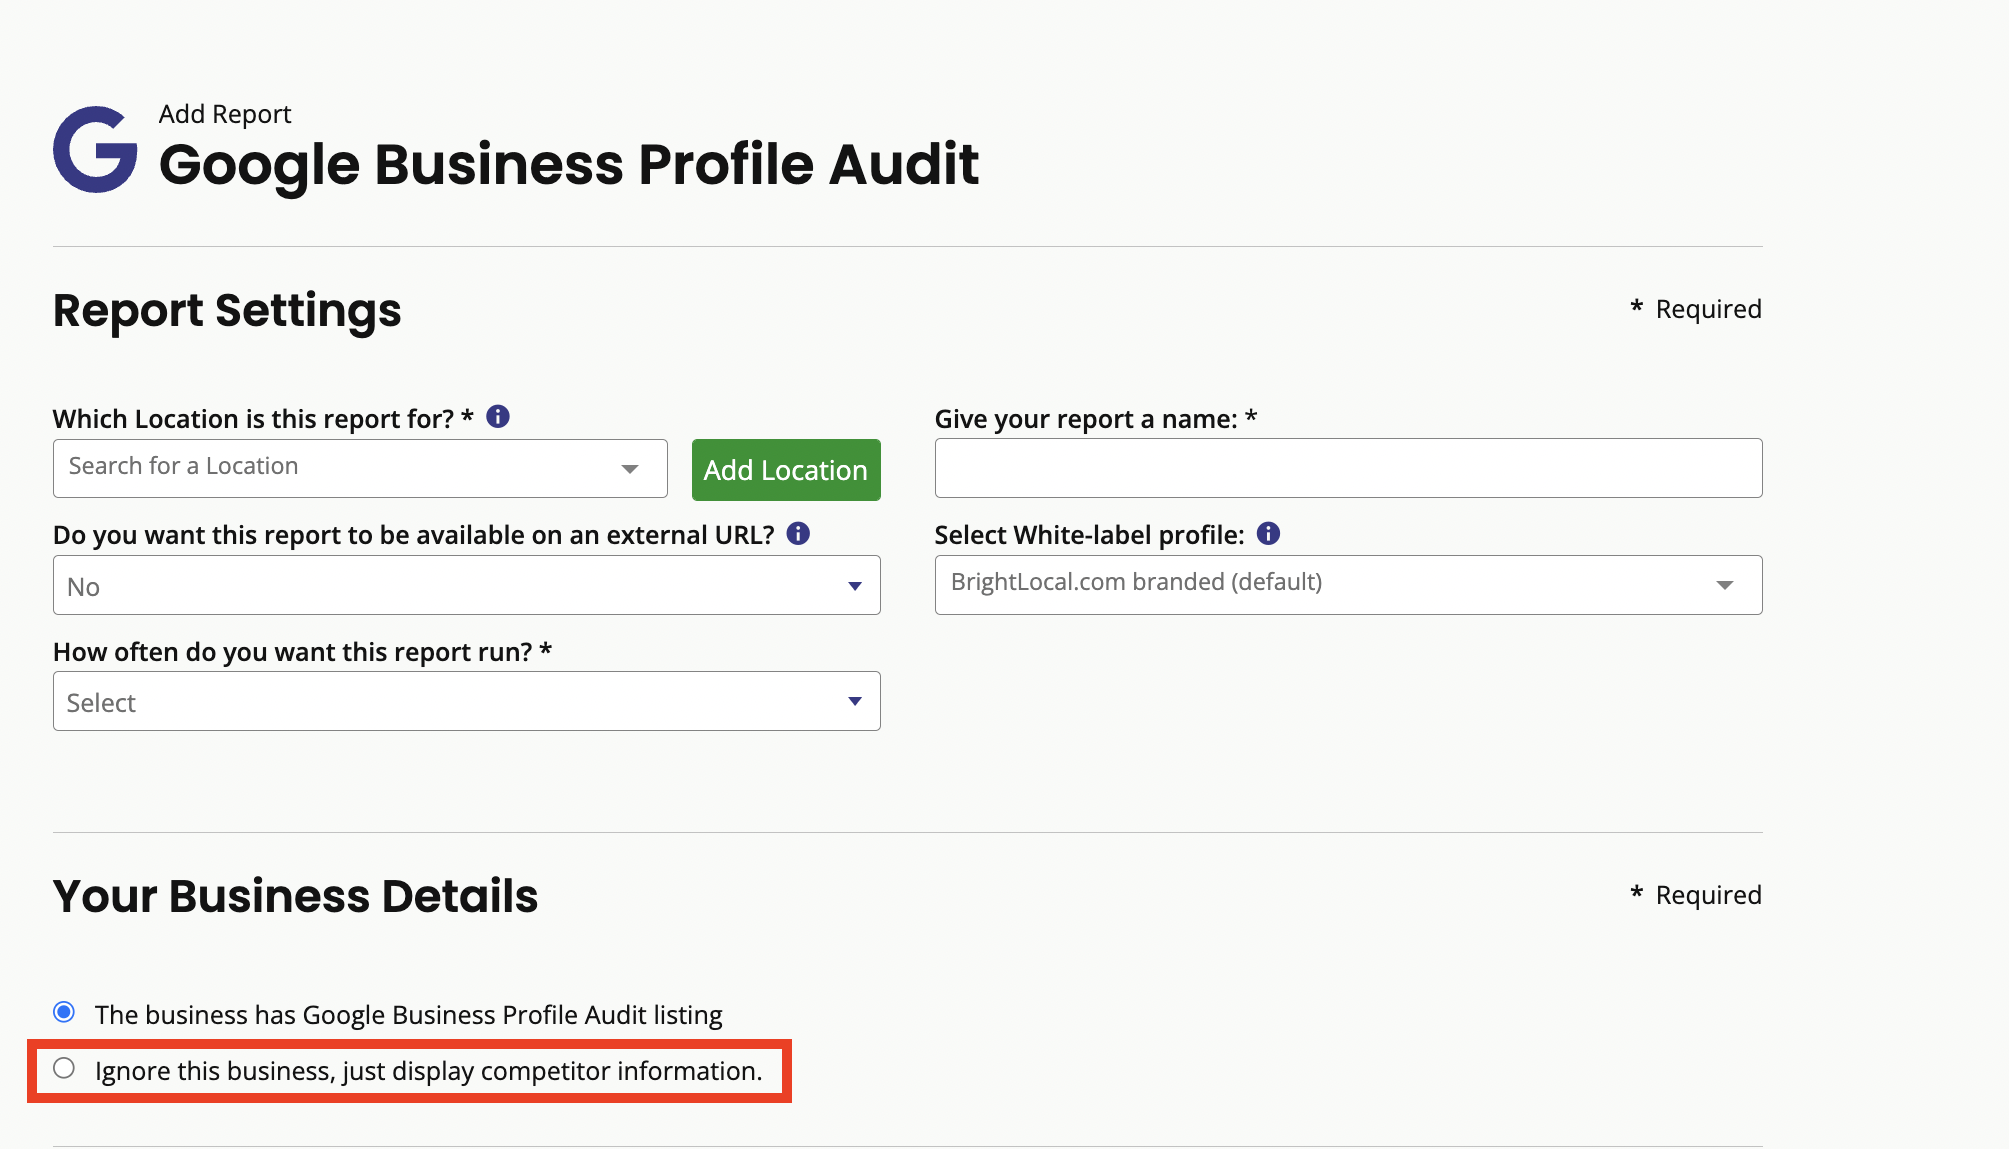The height and width of the screenshot is (1149, 2009).
Task: Open the report run frequency Select dropdown
Action: [x=467, y=701]
